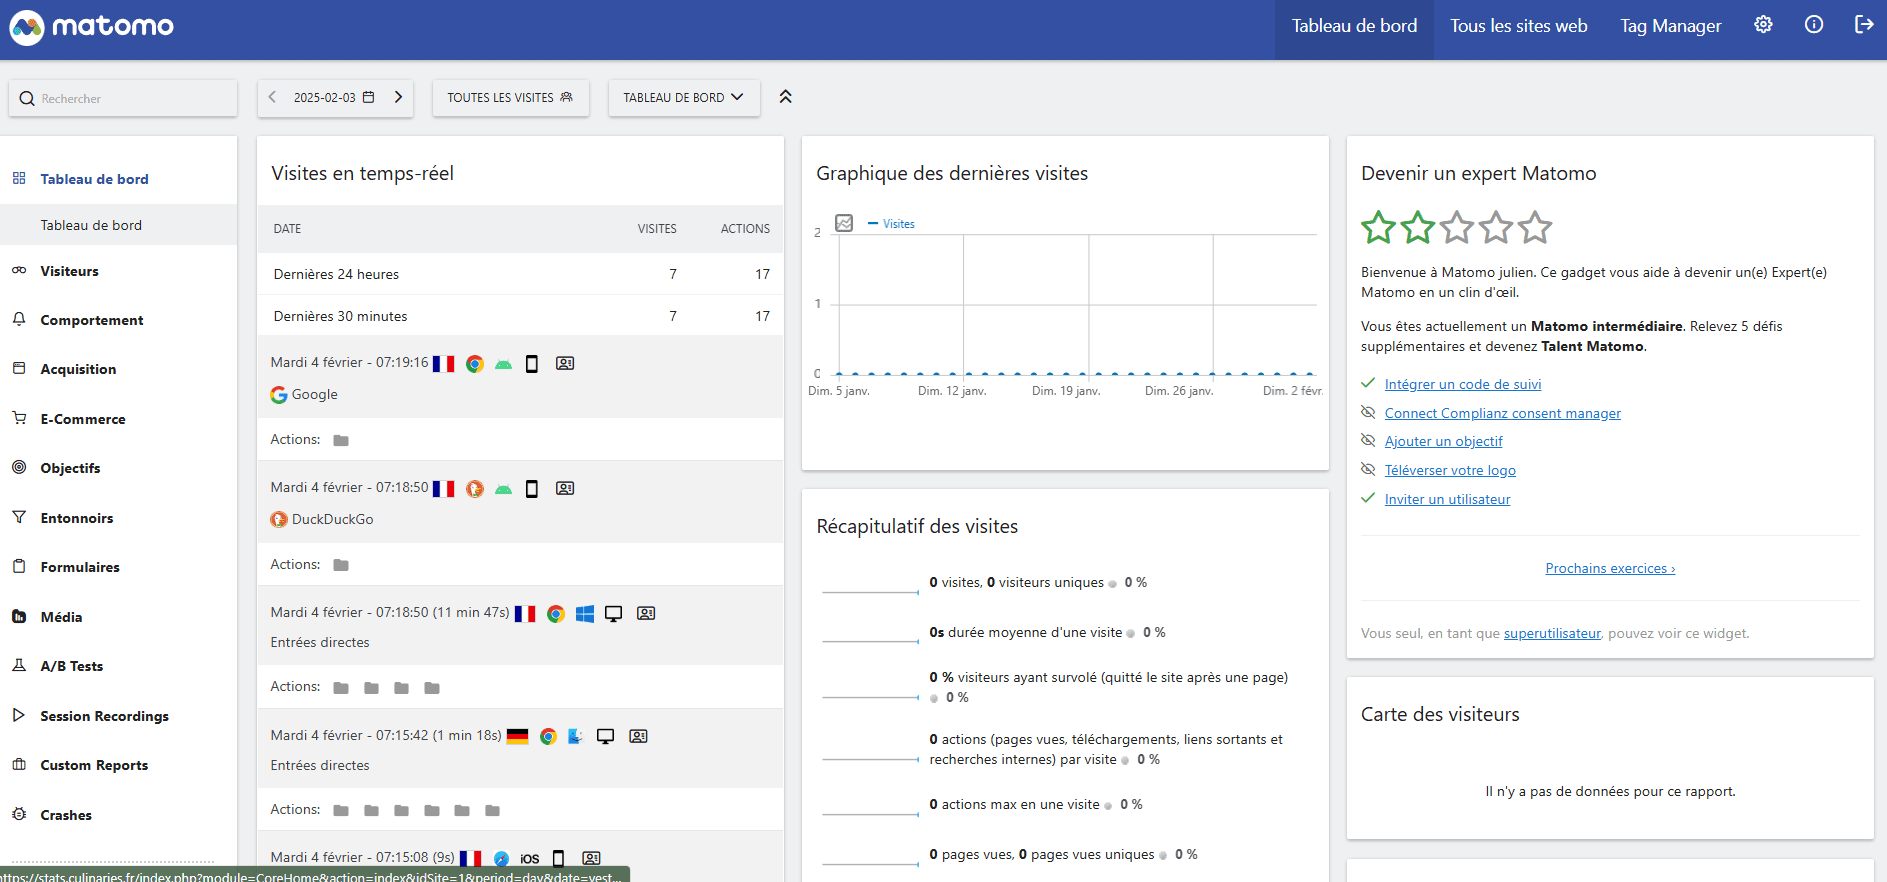Open Média in sidebar
The width and height of the screenshot is (1887, 882).
click(61, 617)
